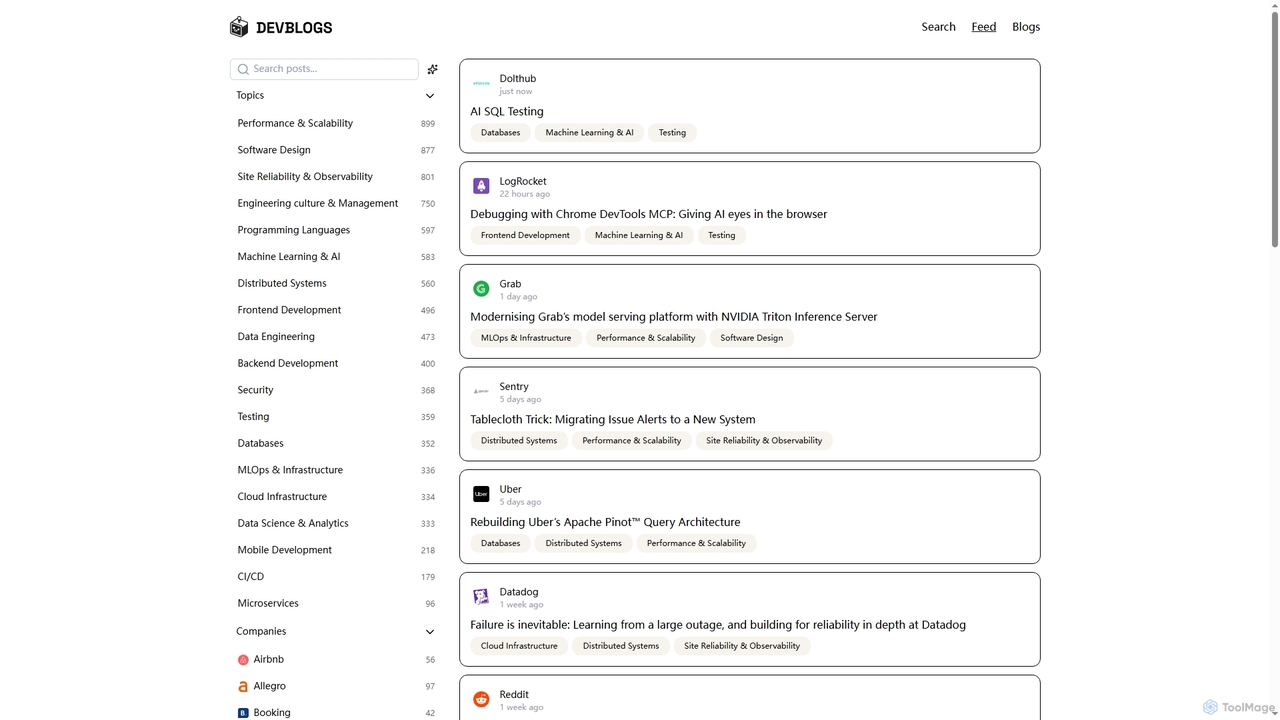Choose Programming Languages topic
Viewport: 1280px width, 720px height.
[336, 230]
